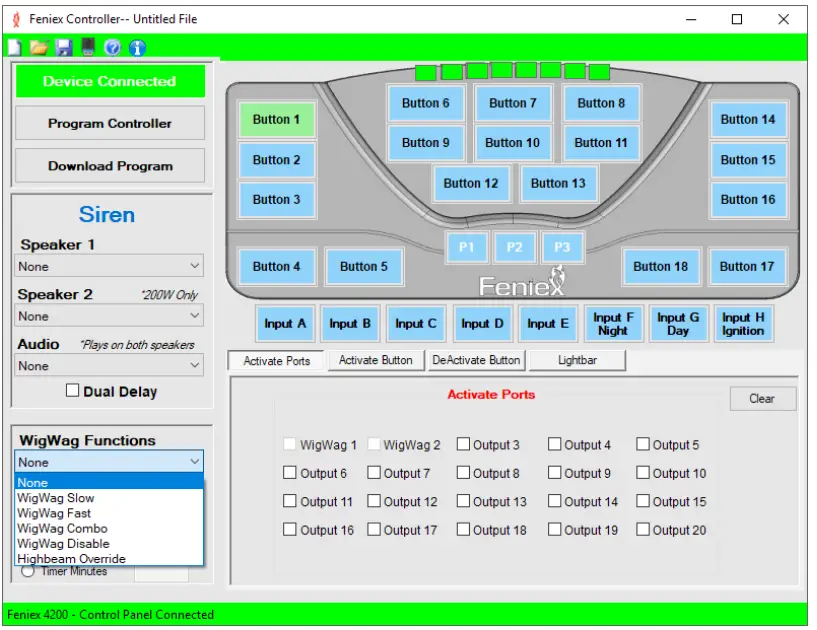Select Input A
The height and width of the screenshot is (630, 817).
click(285, 324)
